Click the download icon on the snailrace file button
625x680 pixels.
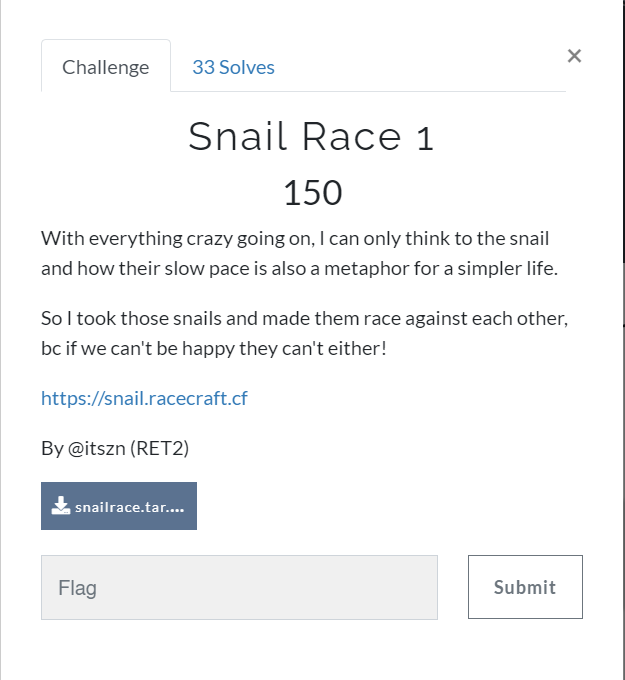(60, 506)
